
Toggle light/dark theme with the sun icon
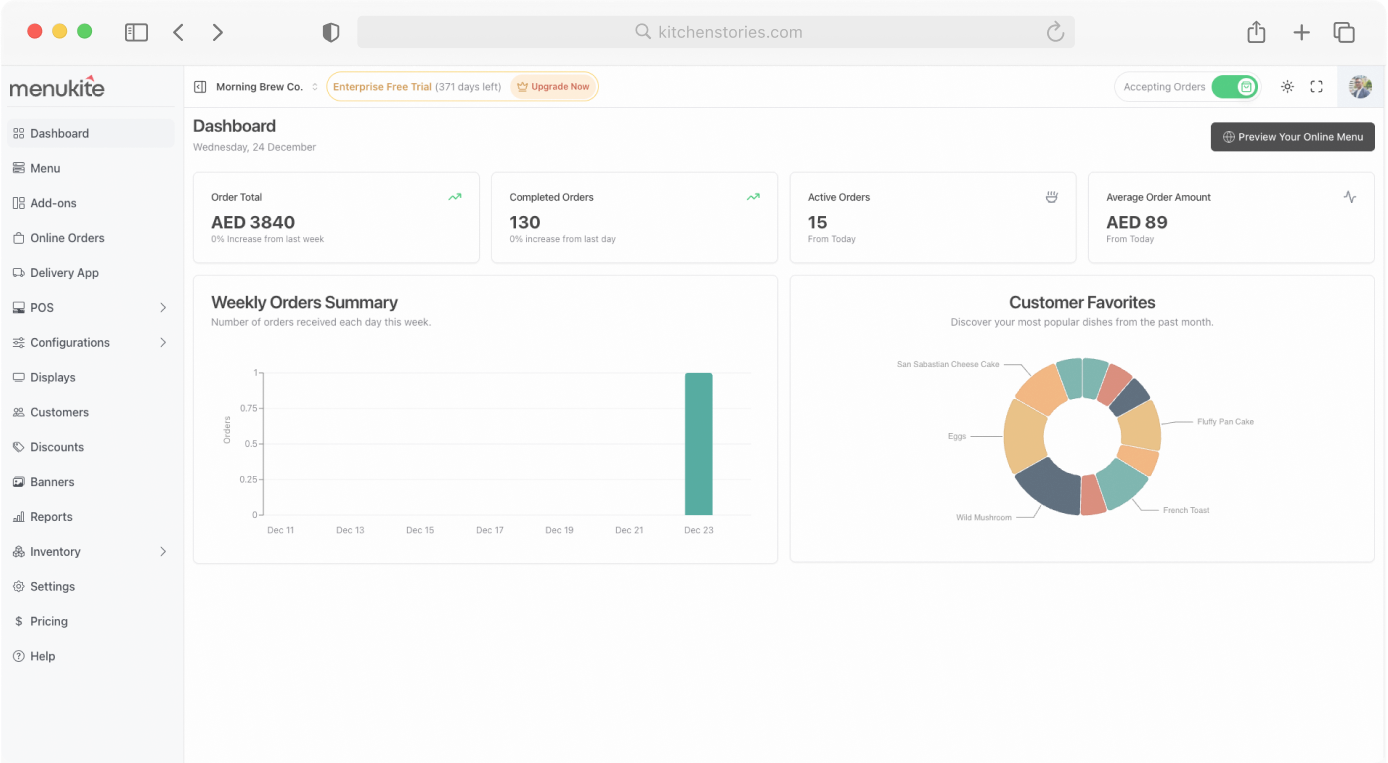[1287, 86]
